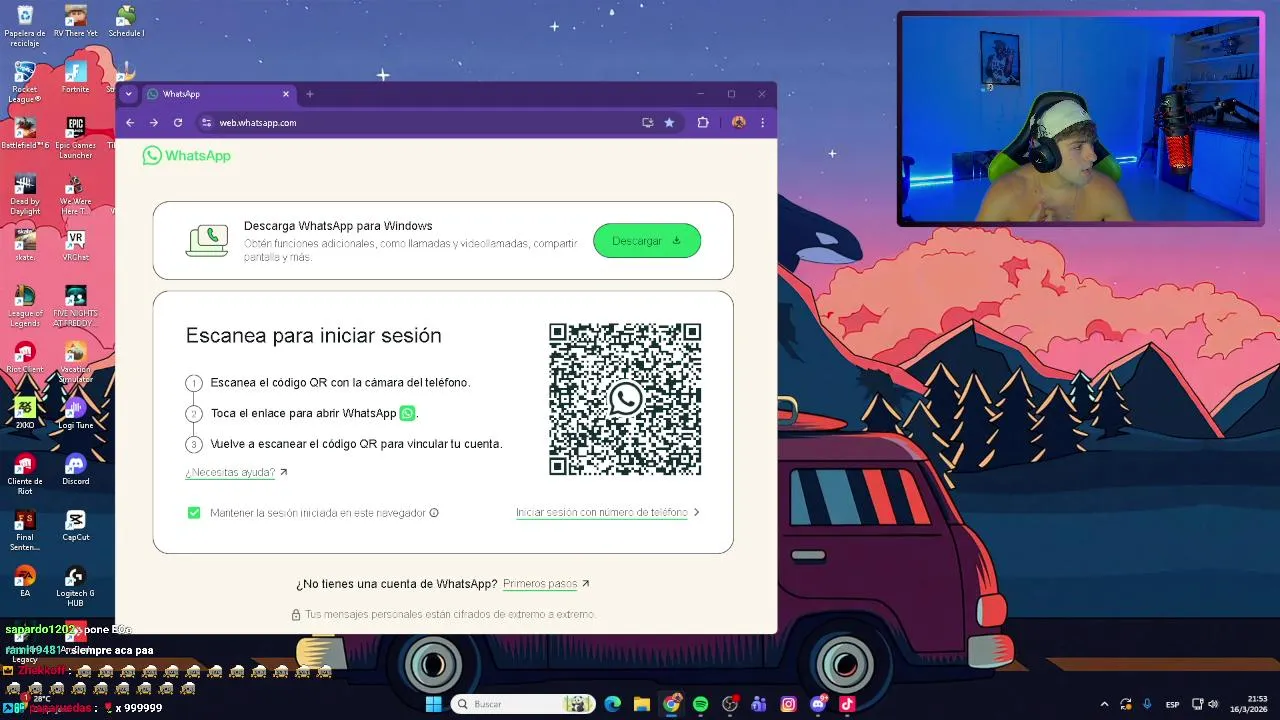The image size is (1280, 720).
Task: Open Microsoft Teams from taskbar
Action: (x=759, y=704)
